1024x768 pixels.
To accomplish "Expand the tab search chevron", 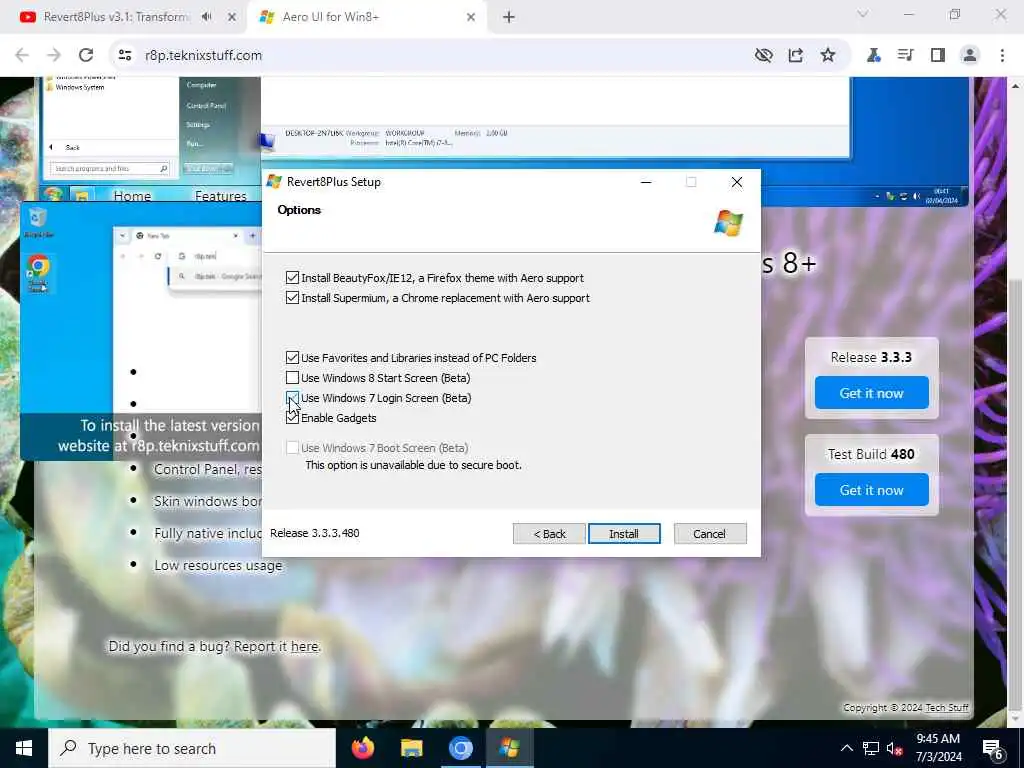I will 863,14.
